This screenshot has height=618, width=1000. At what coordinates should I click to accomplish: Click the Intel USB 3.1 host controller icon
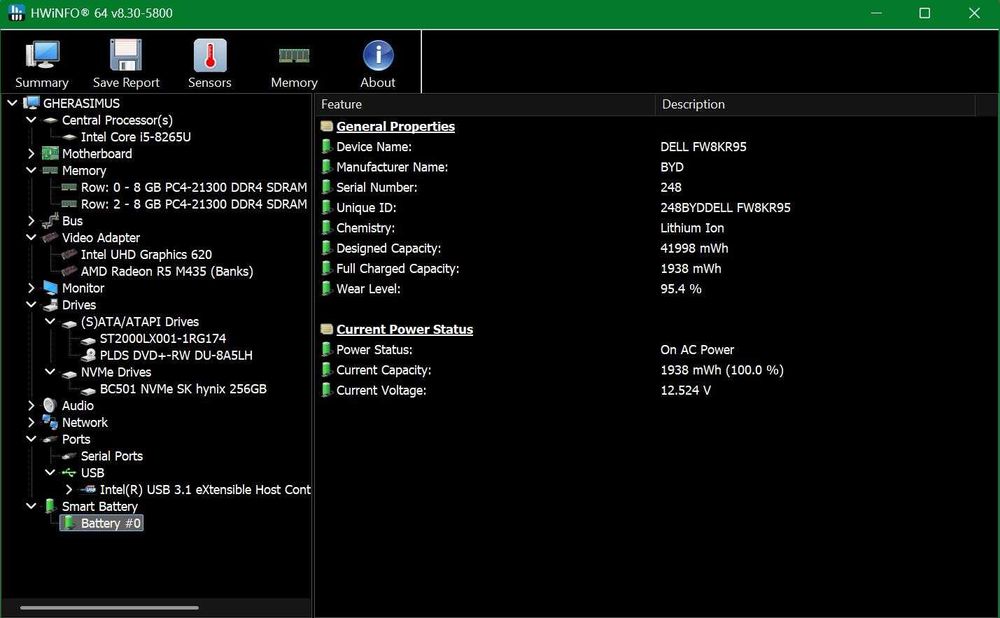coord(88,489)
